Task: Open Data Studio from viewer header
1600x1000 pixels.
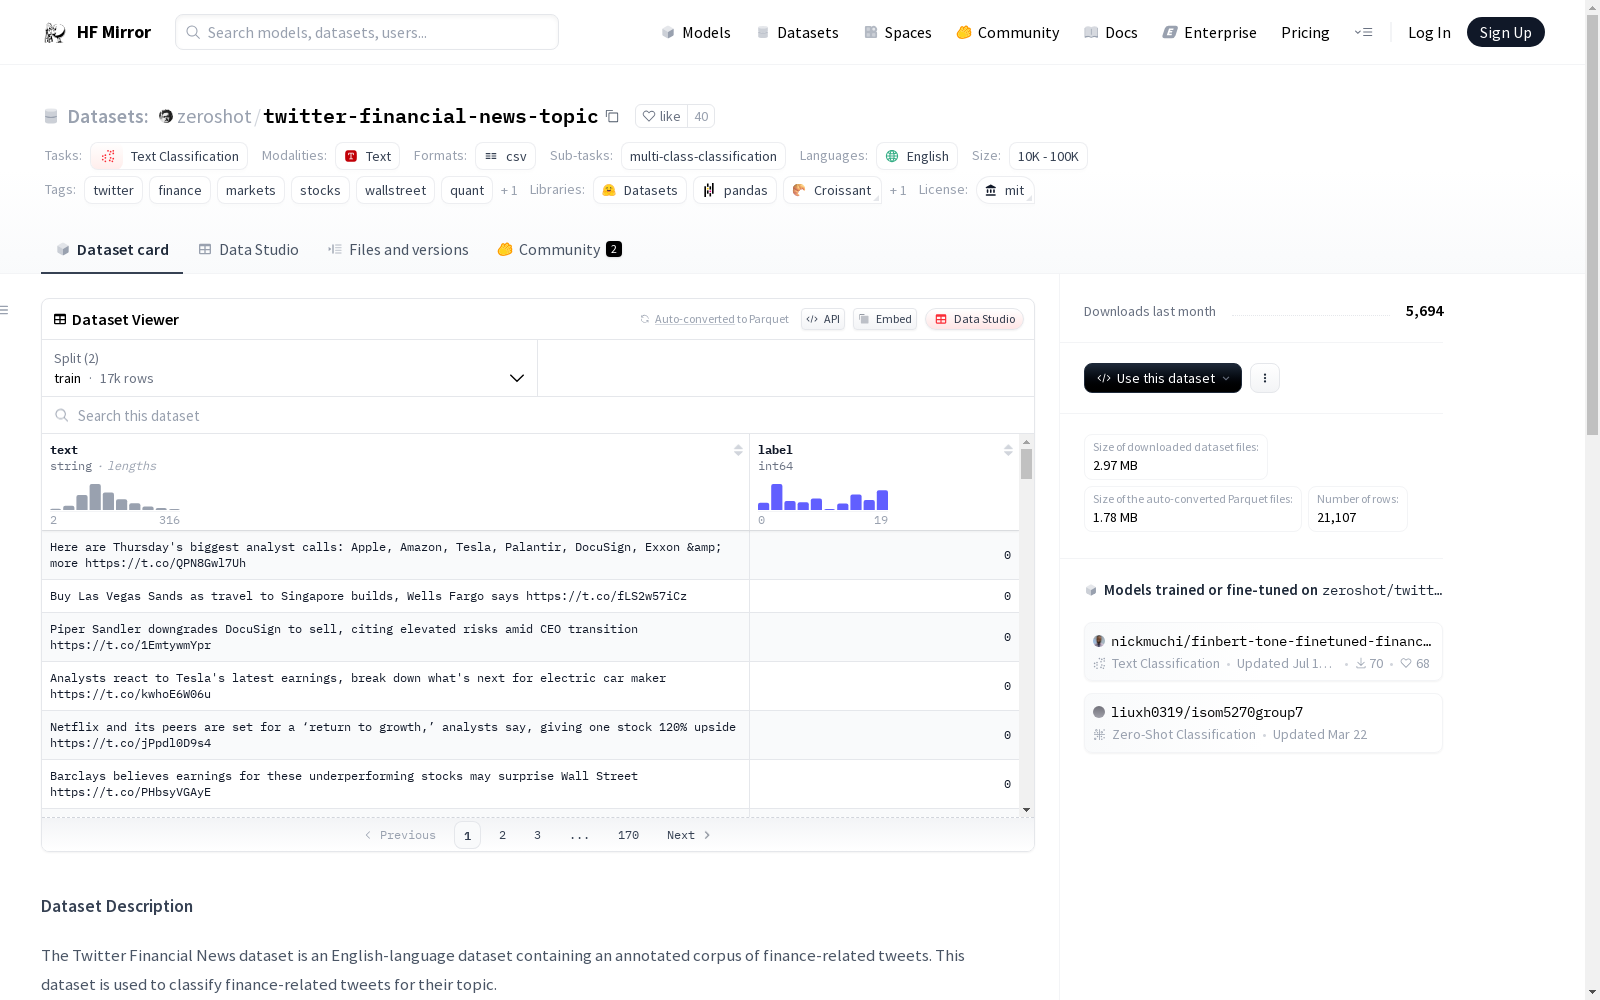Action: click(975, 319)
